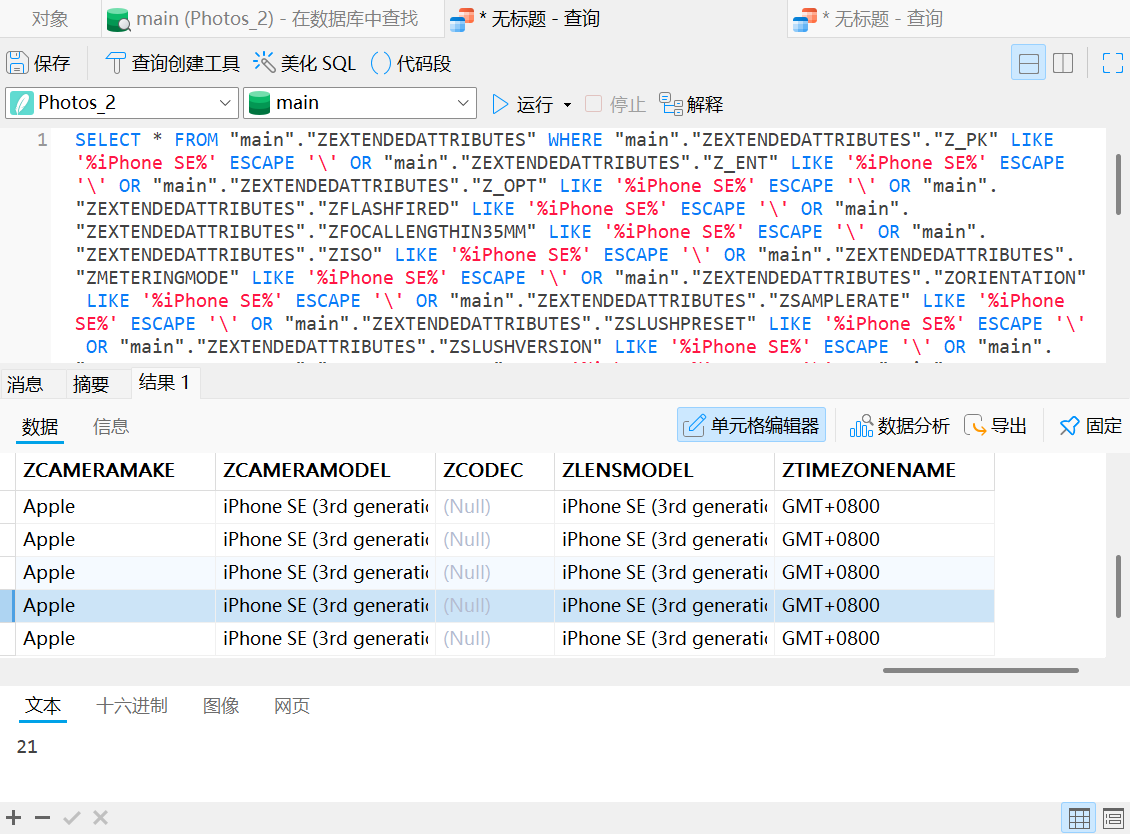1130x834 pixels.
Task: Beautify SQL with 美化 SQL
Action: point(304,63)
